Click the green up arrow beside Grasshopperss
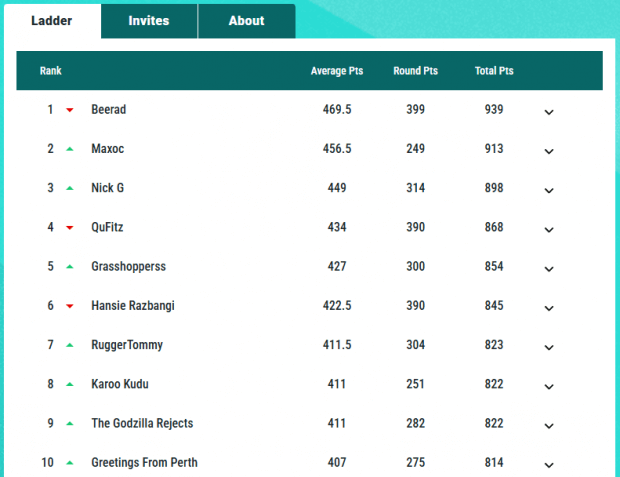The width and height of the screenshot is (620, 477). tap(70, 267)
